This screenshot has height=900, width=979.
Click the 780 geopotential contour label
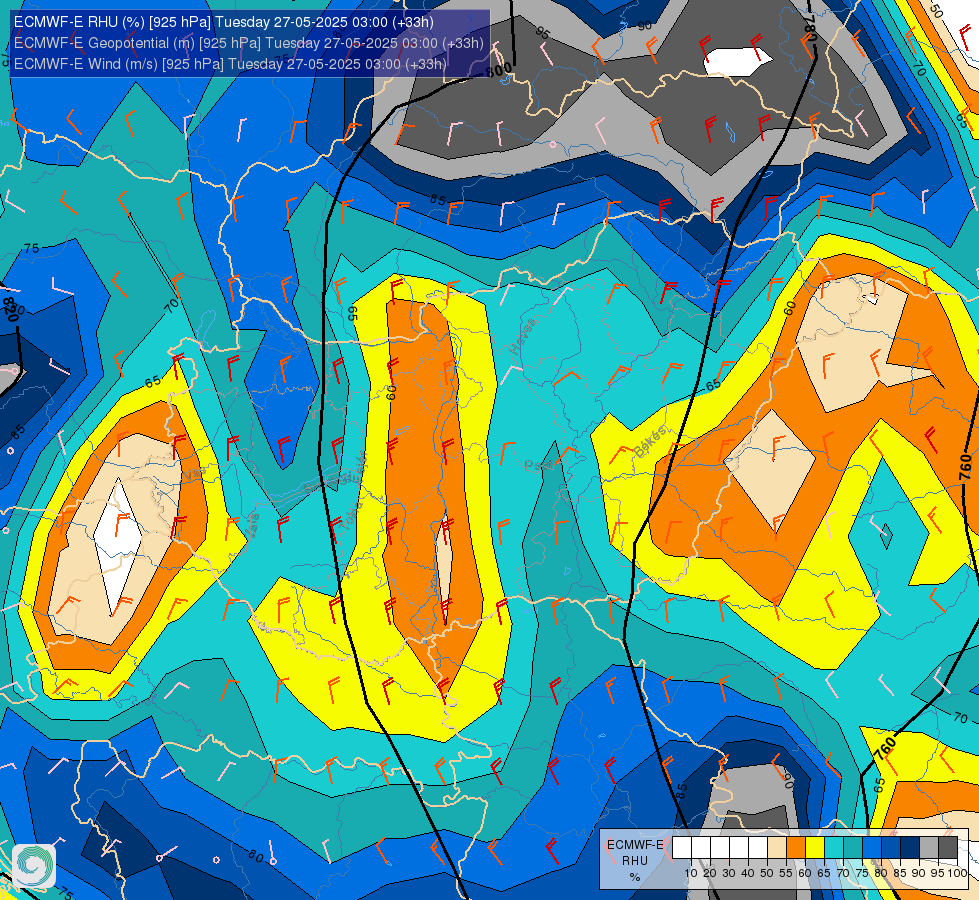[810, 26]
